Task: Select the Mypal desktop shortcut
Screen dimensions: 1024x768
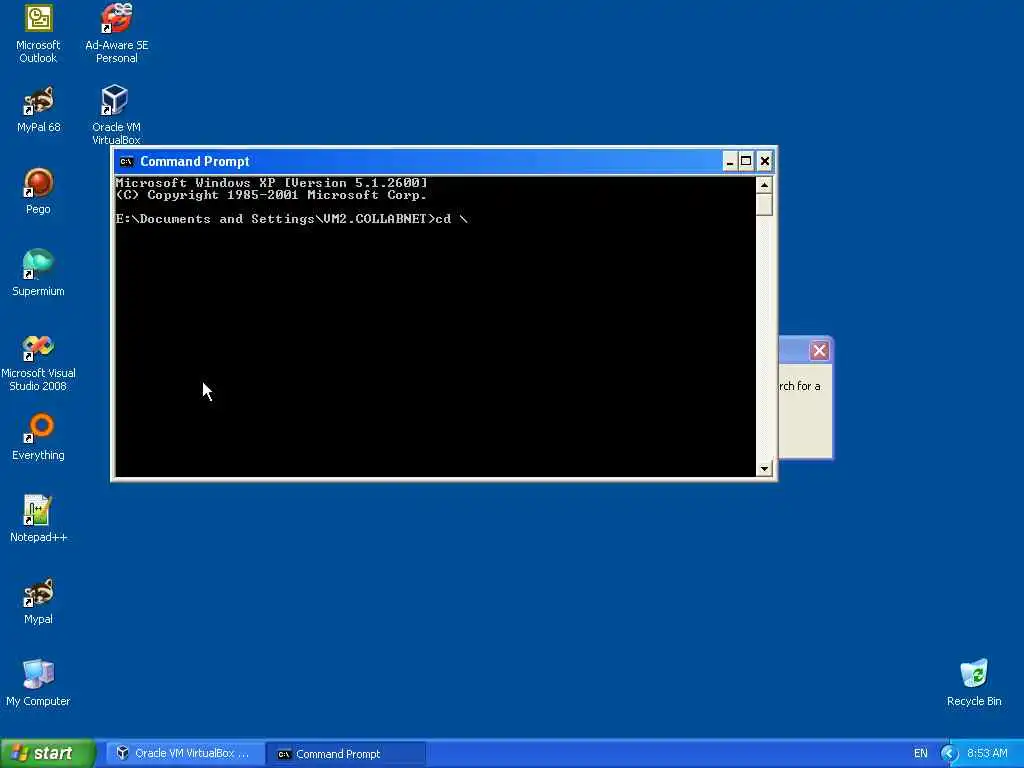Action: [x=38, y=601]
